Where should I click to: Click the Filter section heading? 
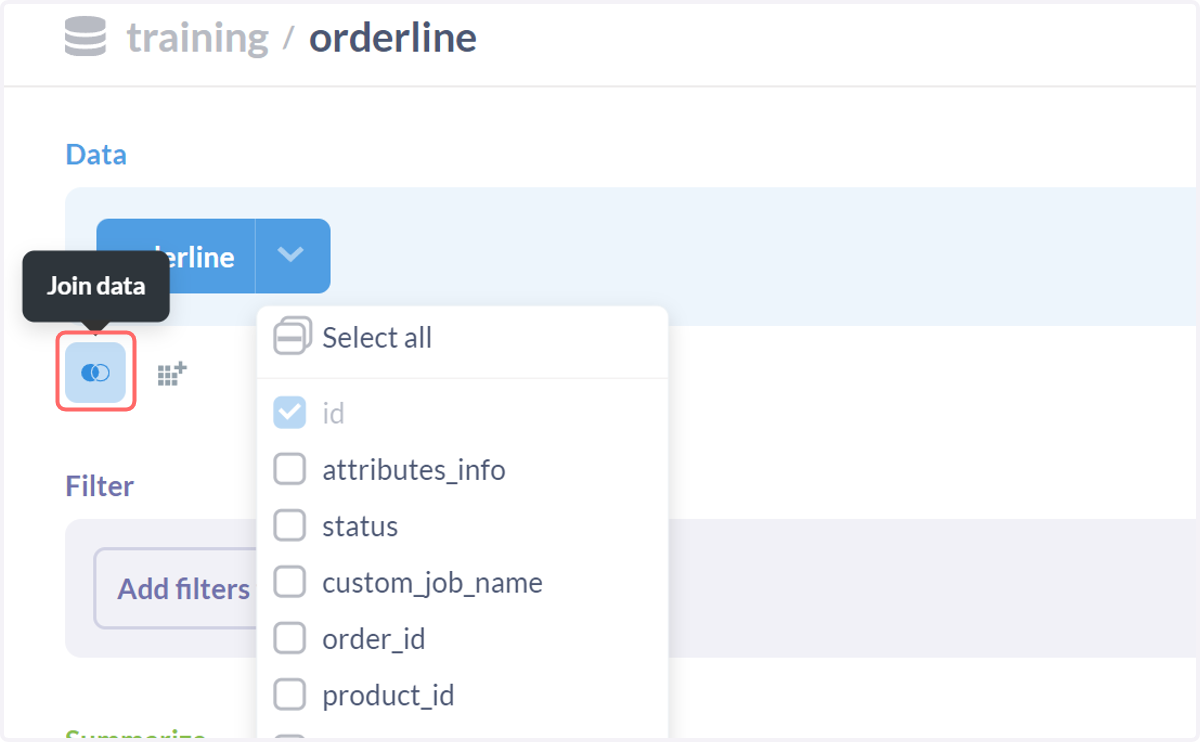(x=100, y=486)
